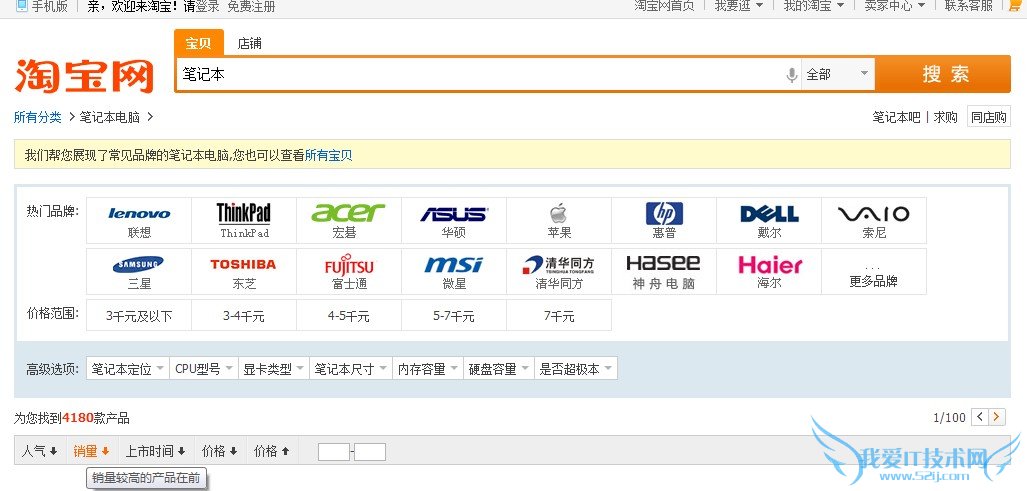This screenshot has height=491, width=1027.
Task: Open the 免费注册 link
Action: [252, 7]
